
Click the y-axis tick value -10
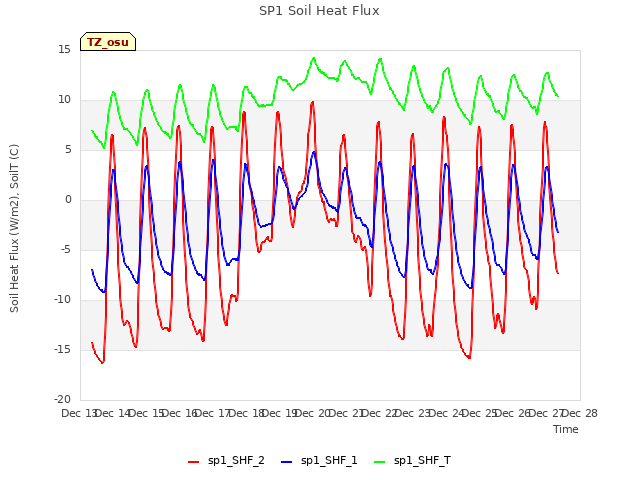click(63, 300)
